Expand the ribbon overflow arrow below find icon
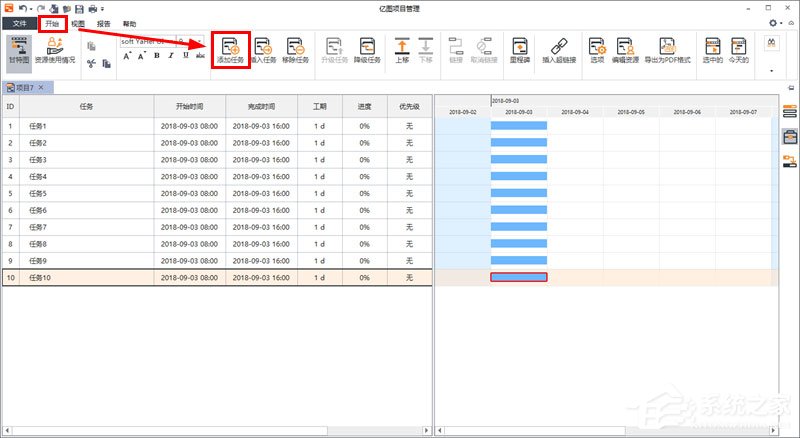 (771, 71)
